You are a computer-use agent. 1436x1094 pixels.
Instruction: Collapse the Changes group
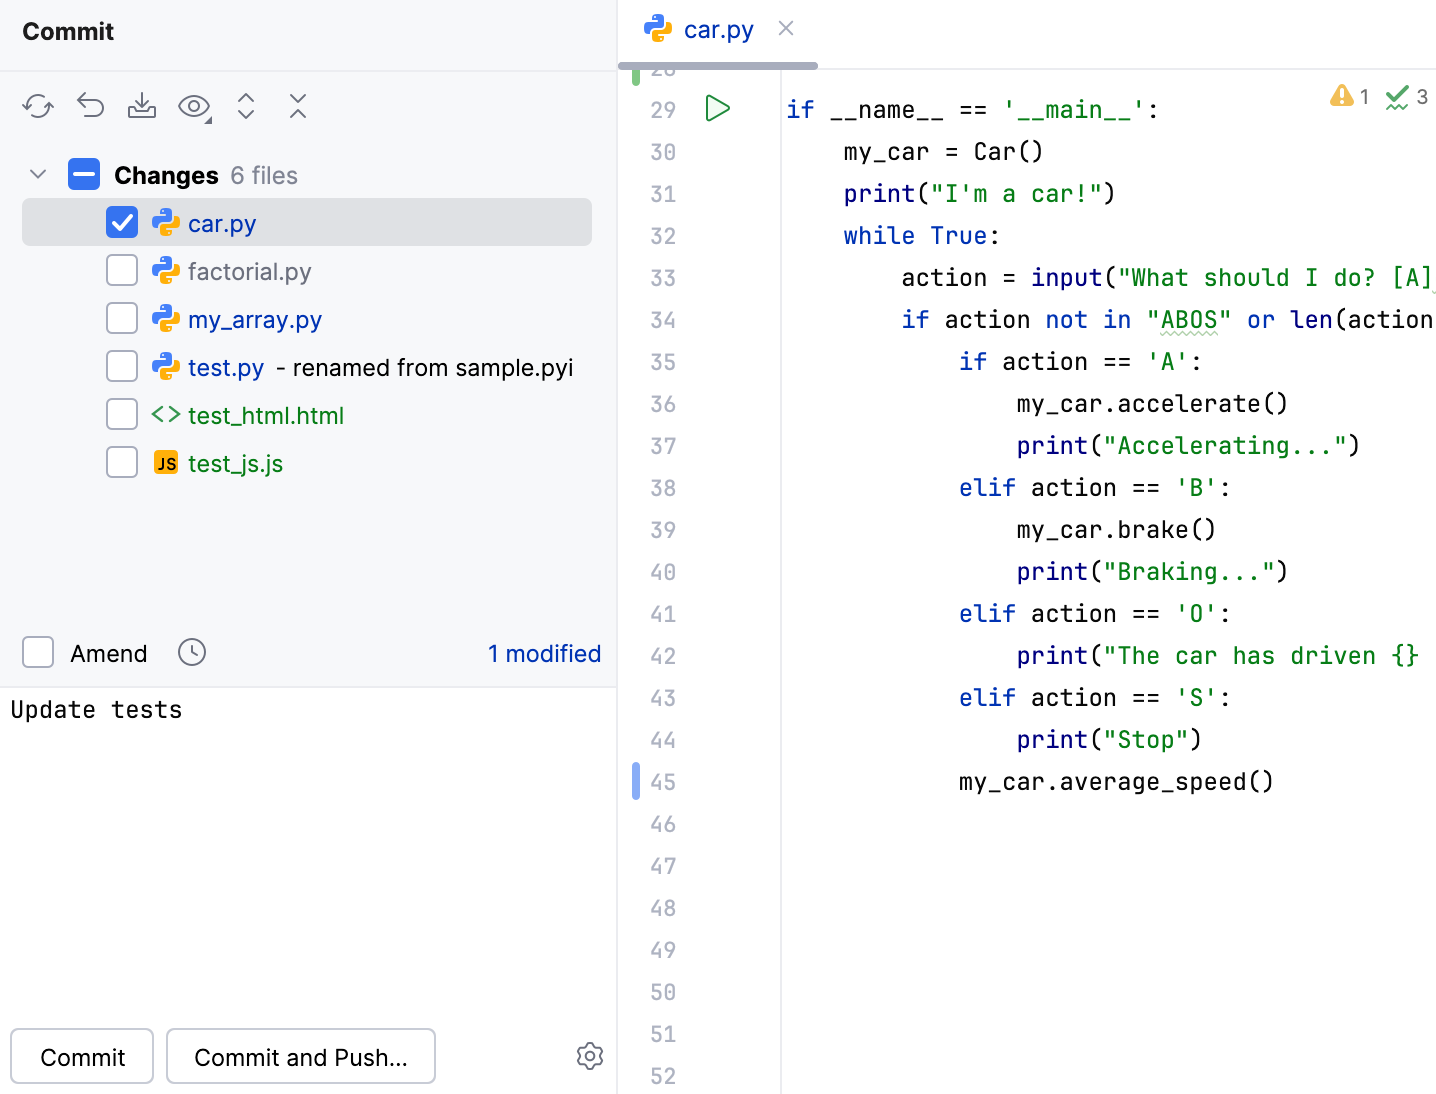[37, 174]
